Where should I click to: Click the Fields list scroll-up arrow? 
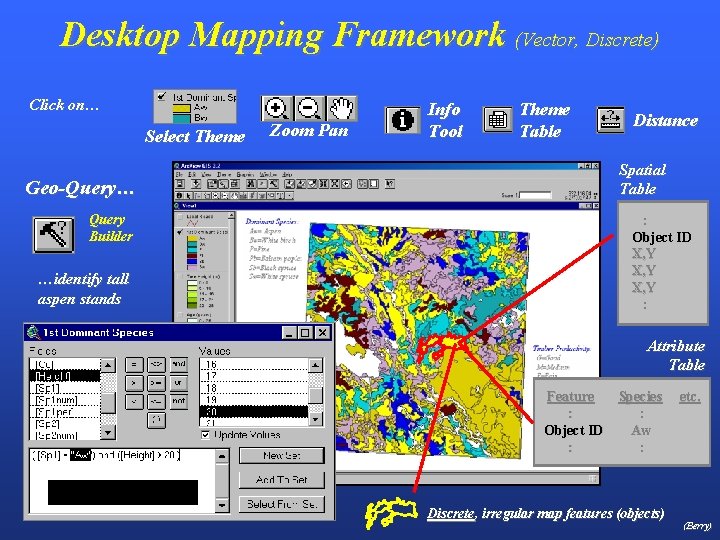coord(108,366)
